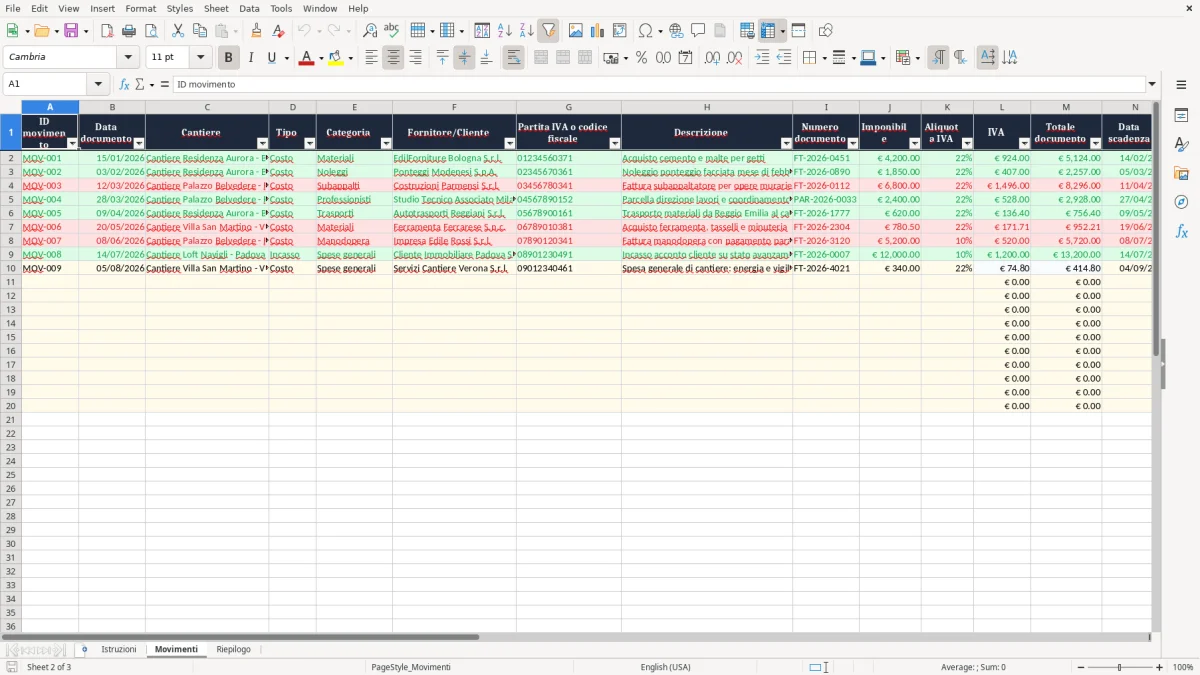Export directly as PDF
1200x675 pixels.
(x=107, y=31)
